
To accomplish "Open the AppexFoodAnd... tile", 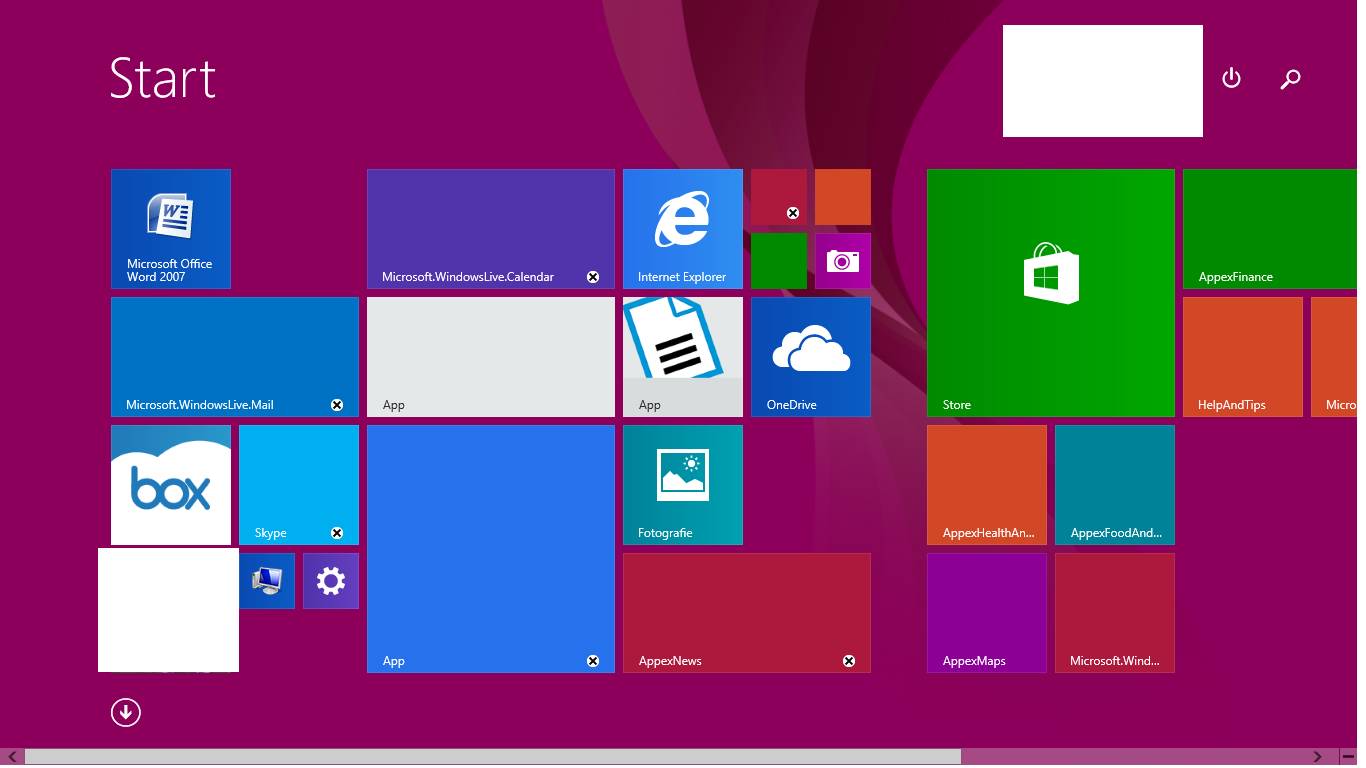I will tap(1115, 485).
